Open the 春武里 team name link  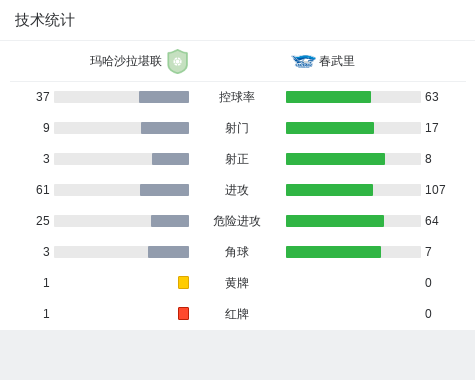(337, 61)
